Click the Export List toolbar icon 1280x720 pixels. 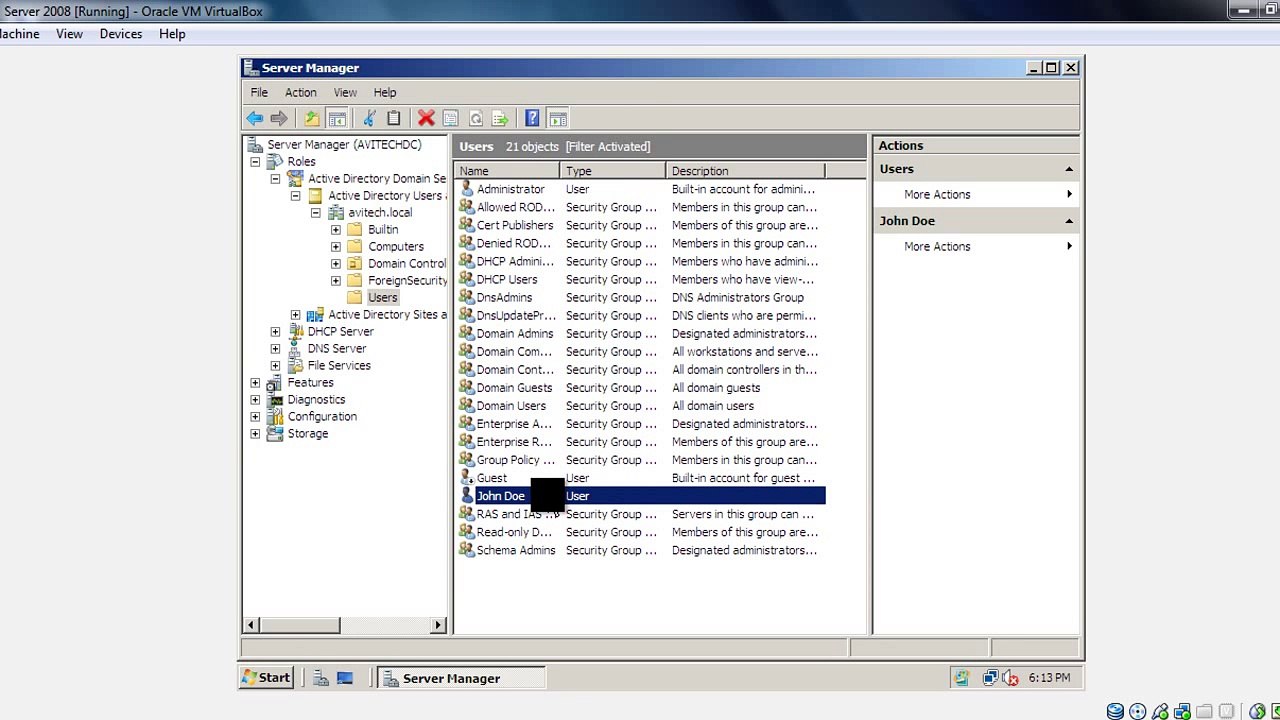[501, 119]
